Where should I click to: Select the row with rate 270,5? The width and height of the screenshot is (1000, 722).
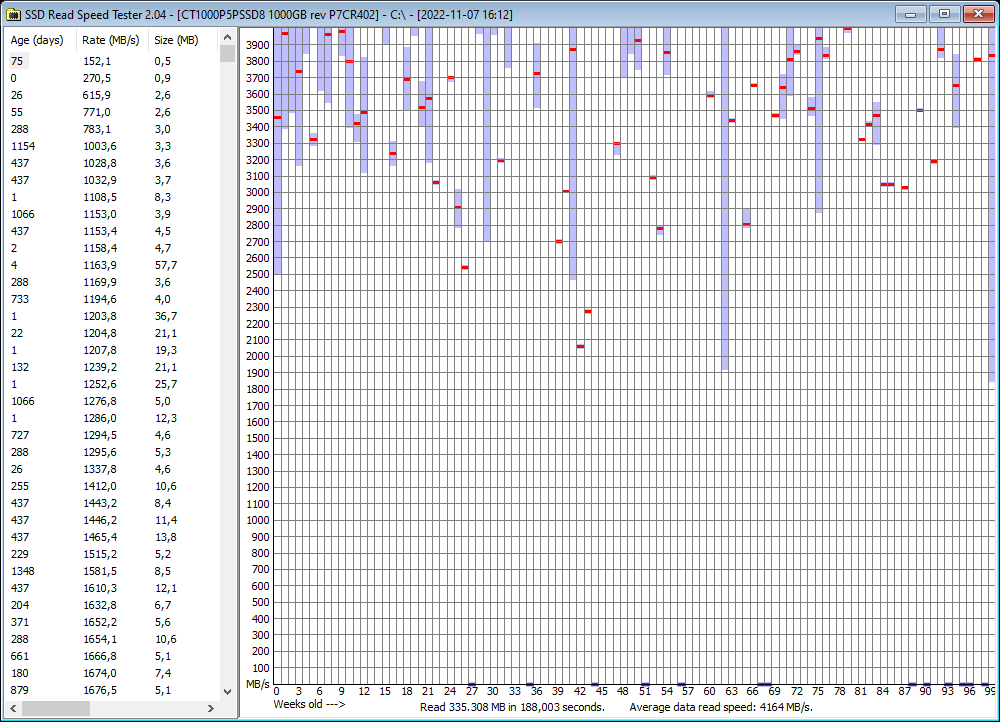(112, 78)
